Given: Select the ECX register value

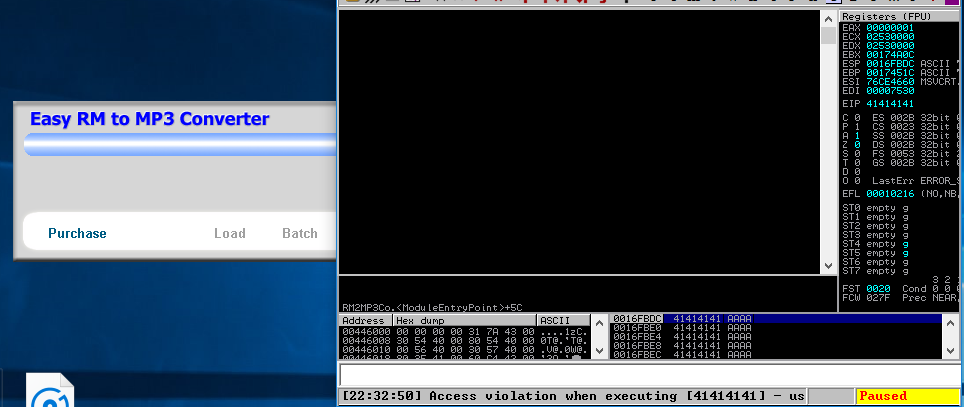Looking at the screenshot, I should pyautogui.click(x=890, y=37).
